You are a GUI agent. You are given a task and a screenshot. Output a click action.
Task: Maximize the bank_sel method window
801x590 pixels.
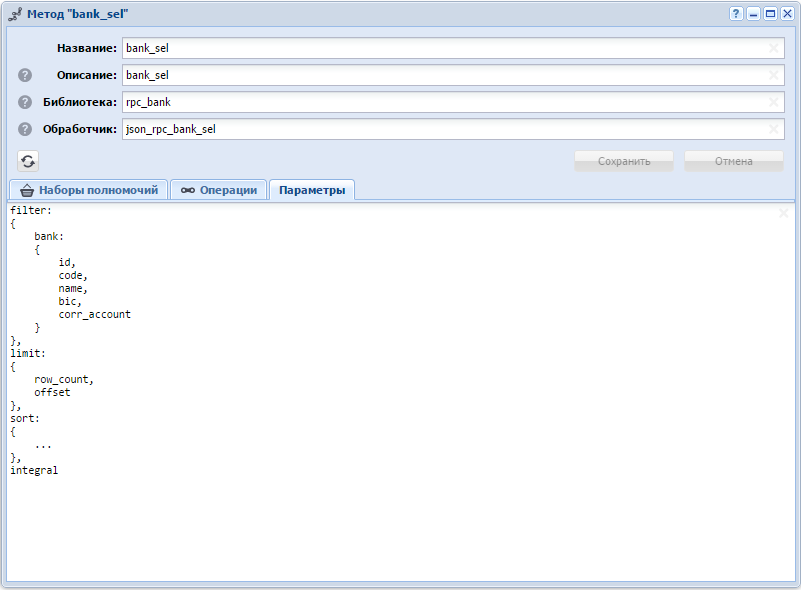click(x=770, y=14)
